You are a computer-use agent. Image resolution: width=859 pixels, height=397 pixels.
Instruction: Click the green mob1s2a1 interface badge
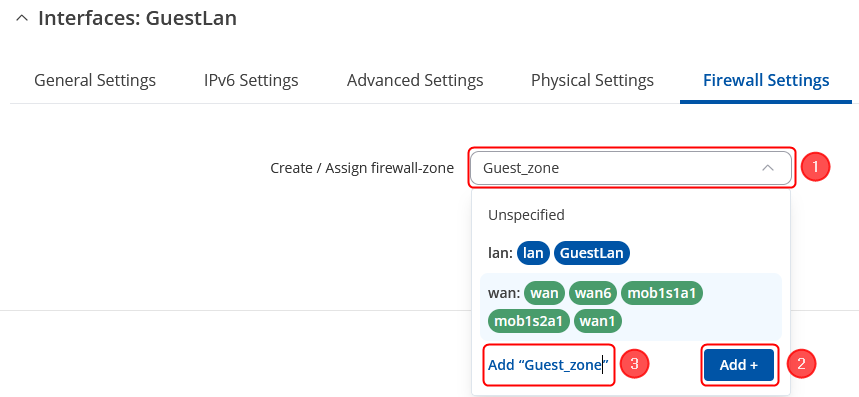click(x=529, y=321)
